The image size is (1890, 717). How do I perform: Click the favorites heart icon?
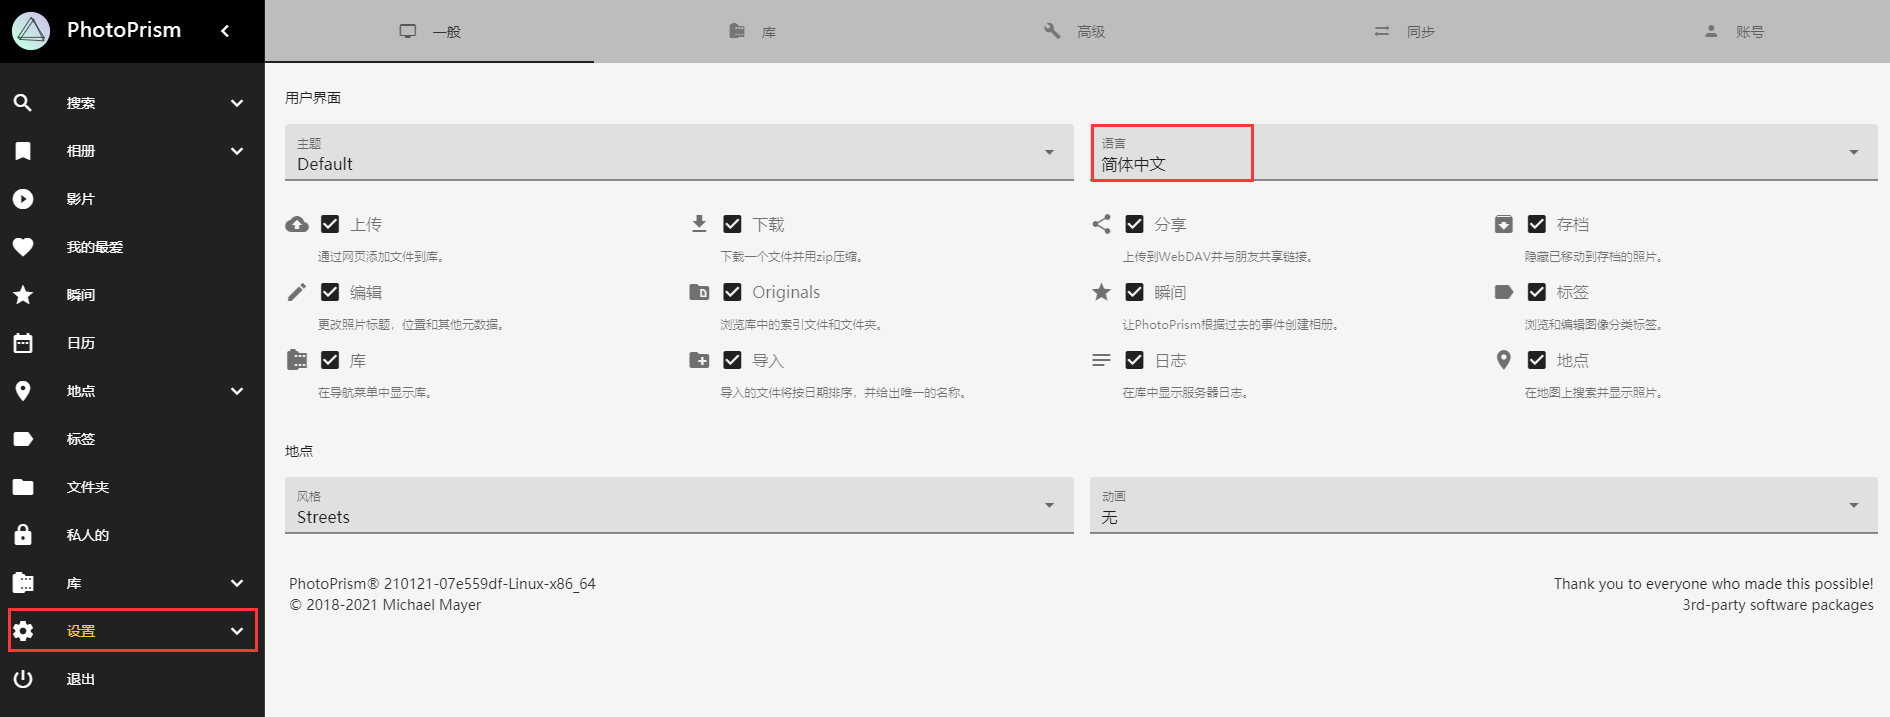point(23,247)
